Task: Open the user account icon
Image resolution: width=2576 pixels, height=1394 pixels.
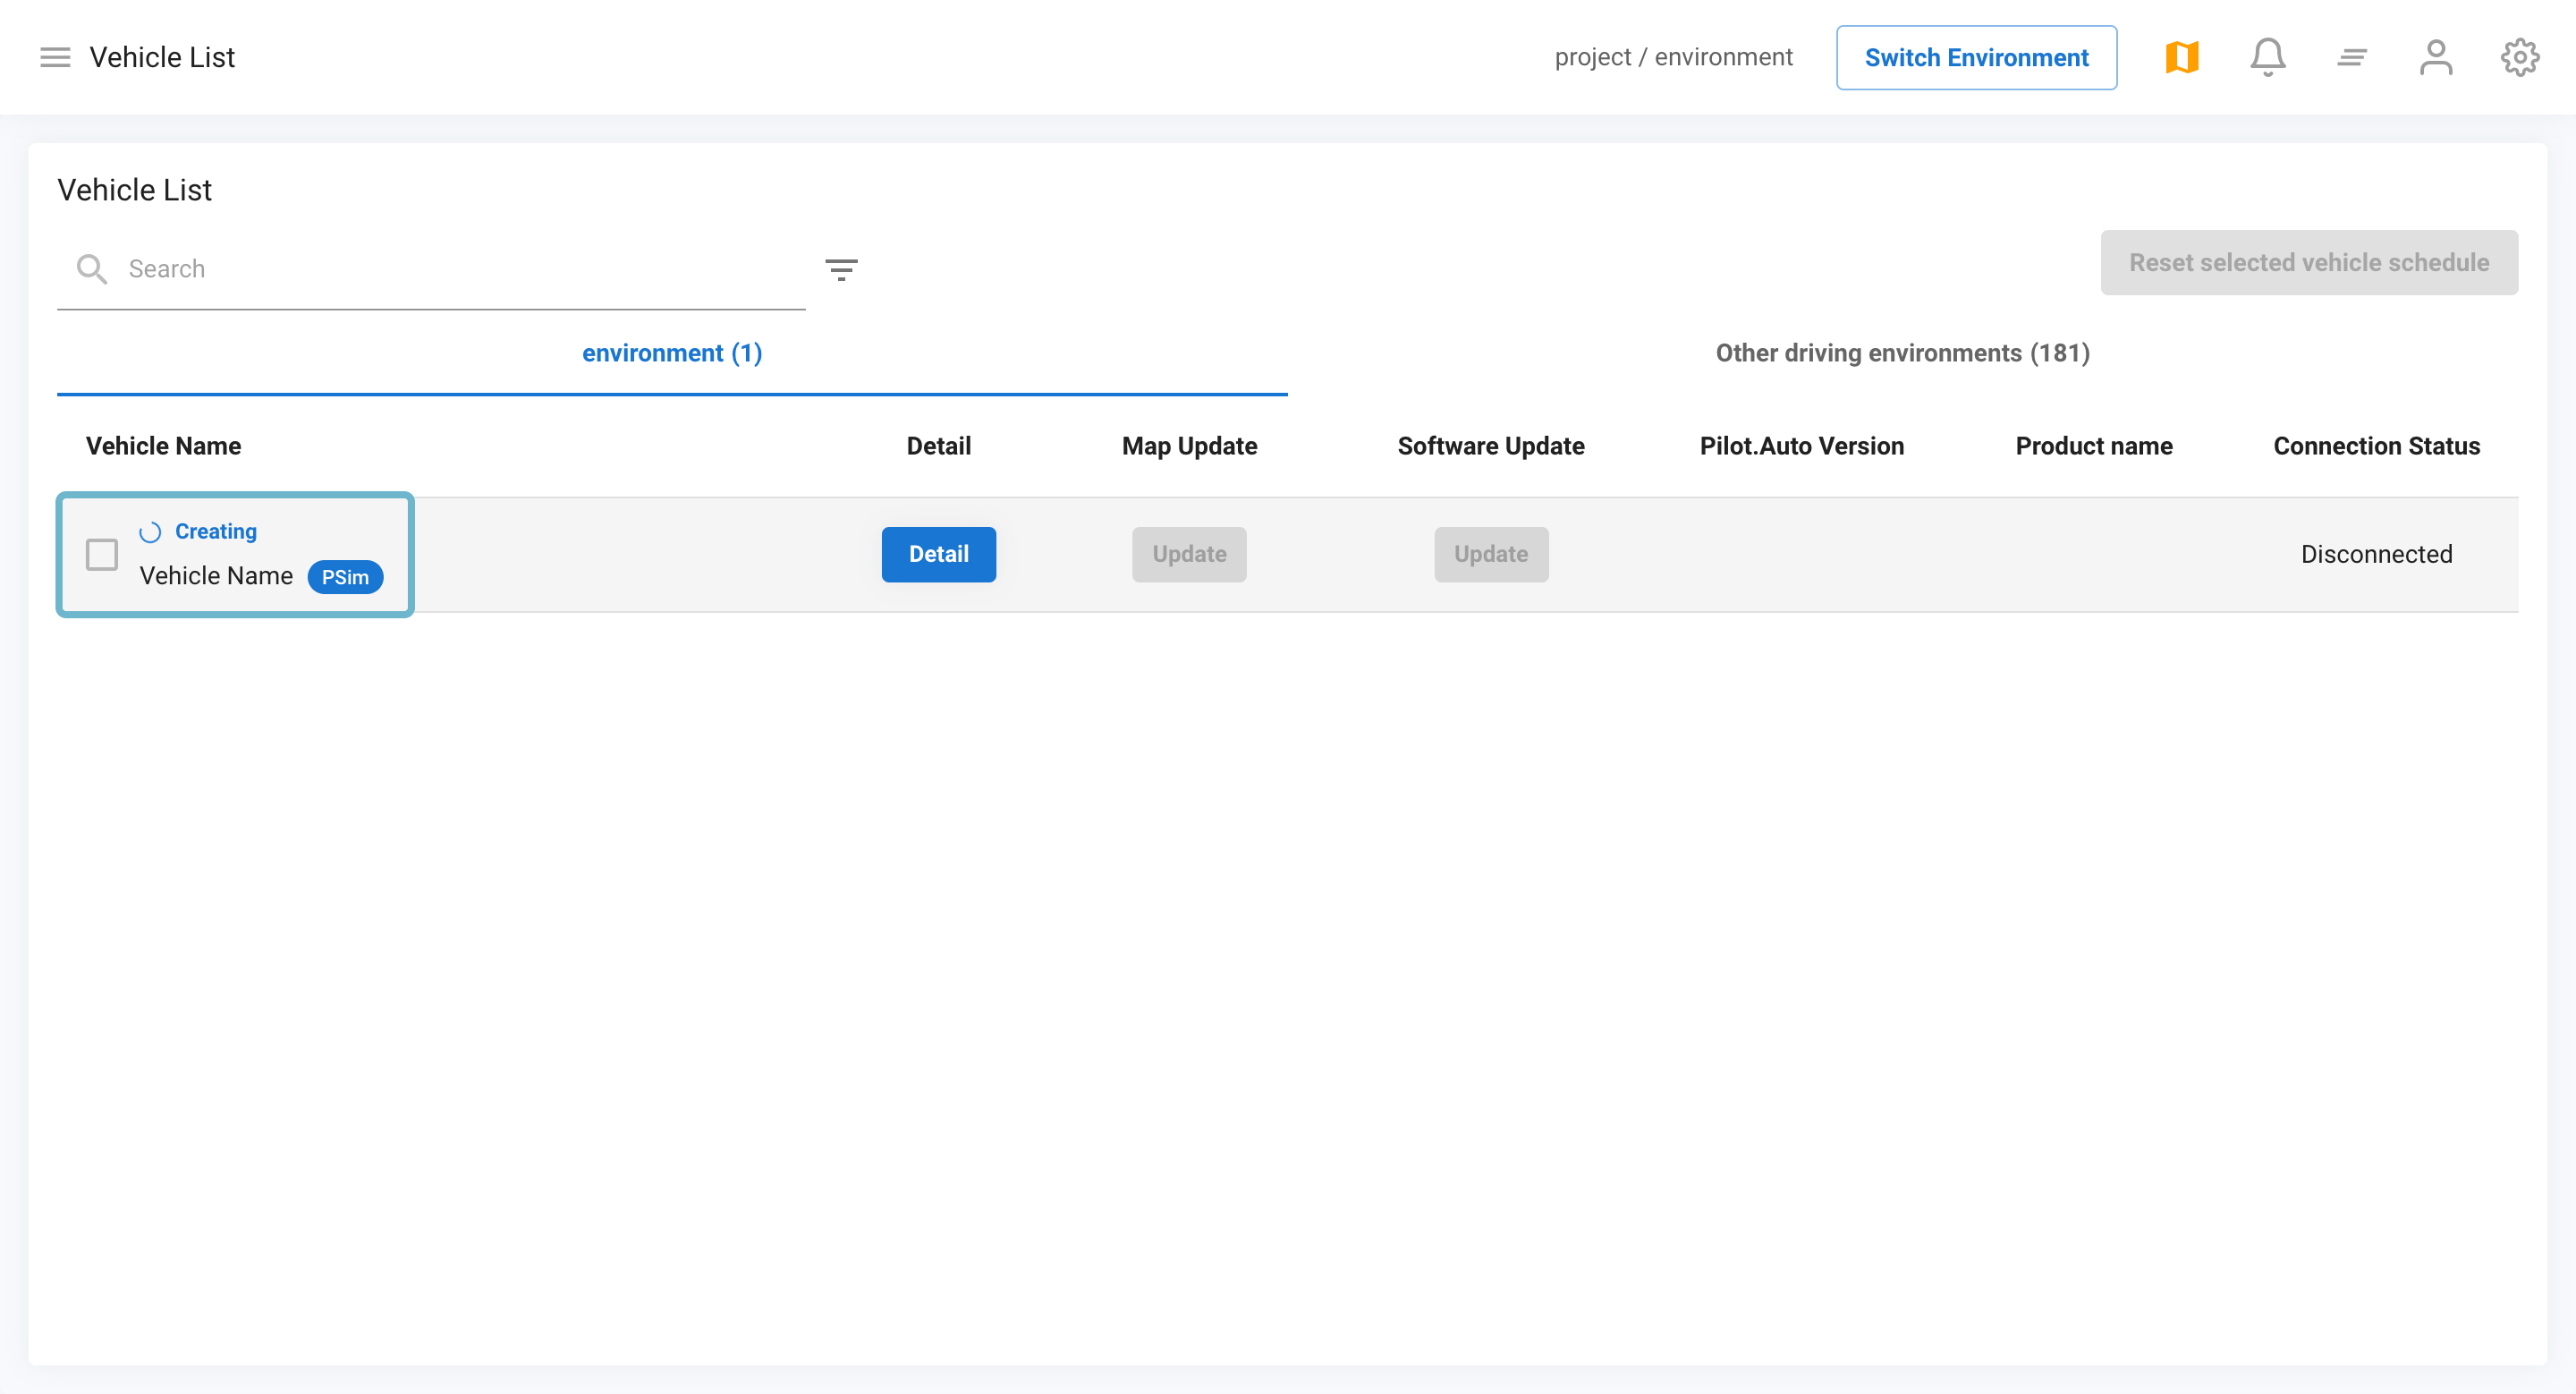Action: [x=2436, y=58]
